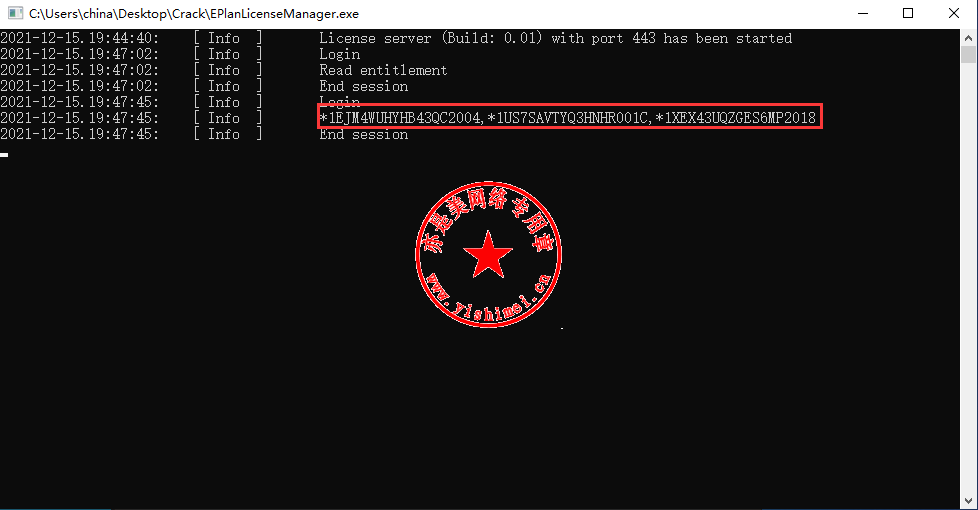Screen dimensions: 978x510
Task: Close the EPlanLicenseManager console window
Action: [954, 13]
